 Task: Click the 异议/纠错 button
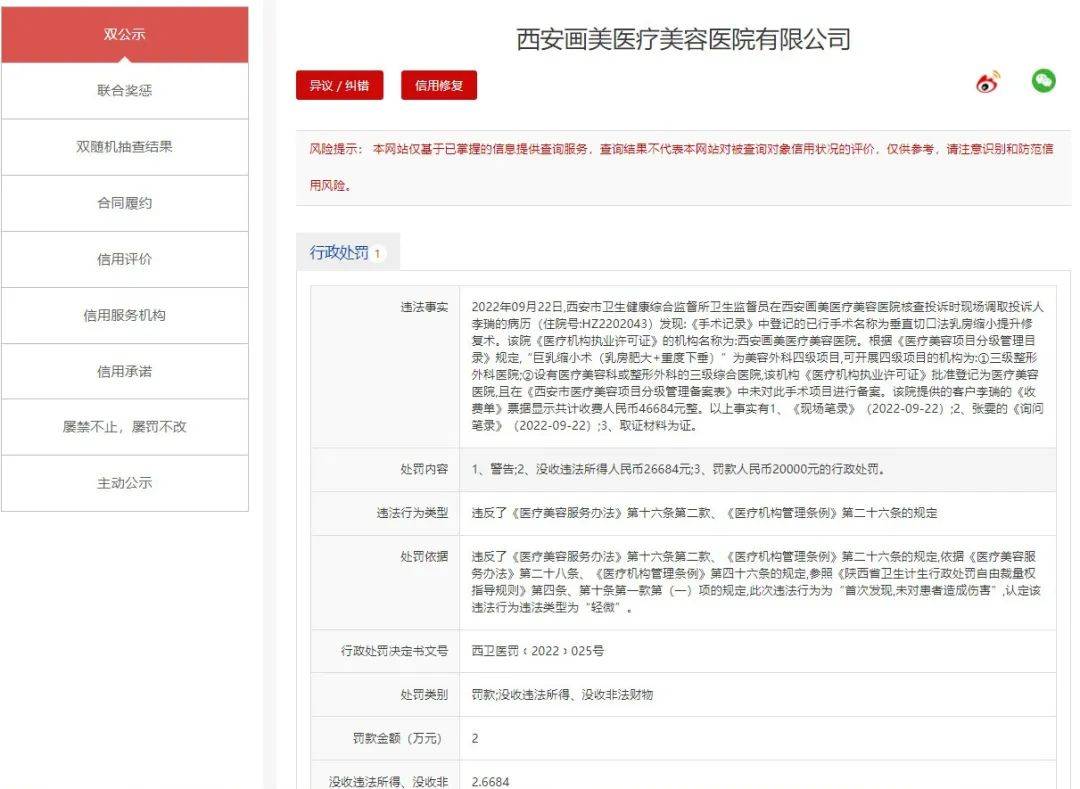pyautogui.click(x=340, y=85)
